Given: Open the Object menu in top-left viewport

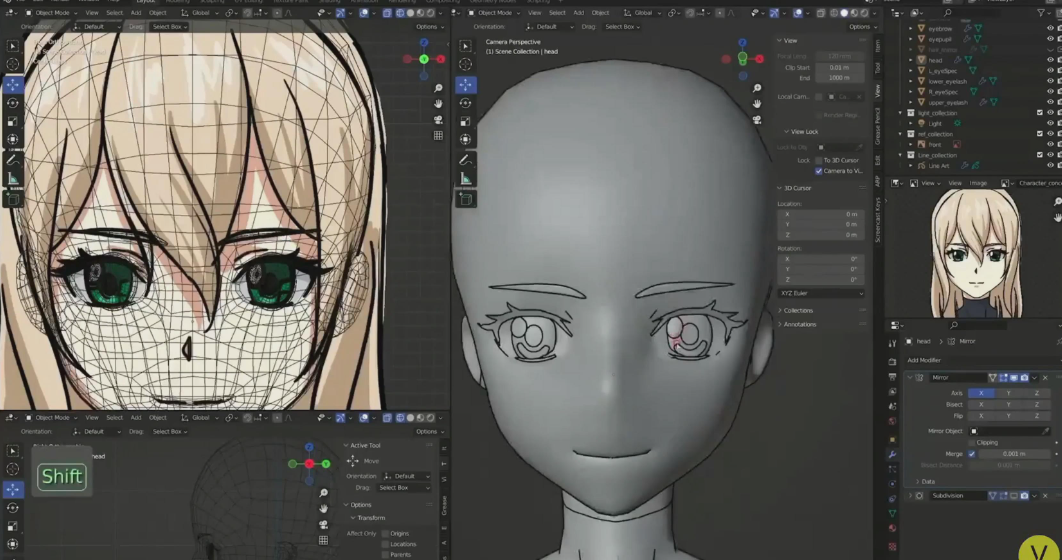Looking at the screenshot, I should (158, 13).
